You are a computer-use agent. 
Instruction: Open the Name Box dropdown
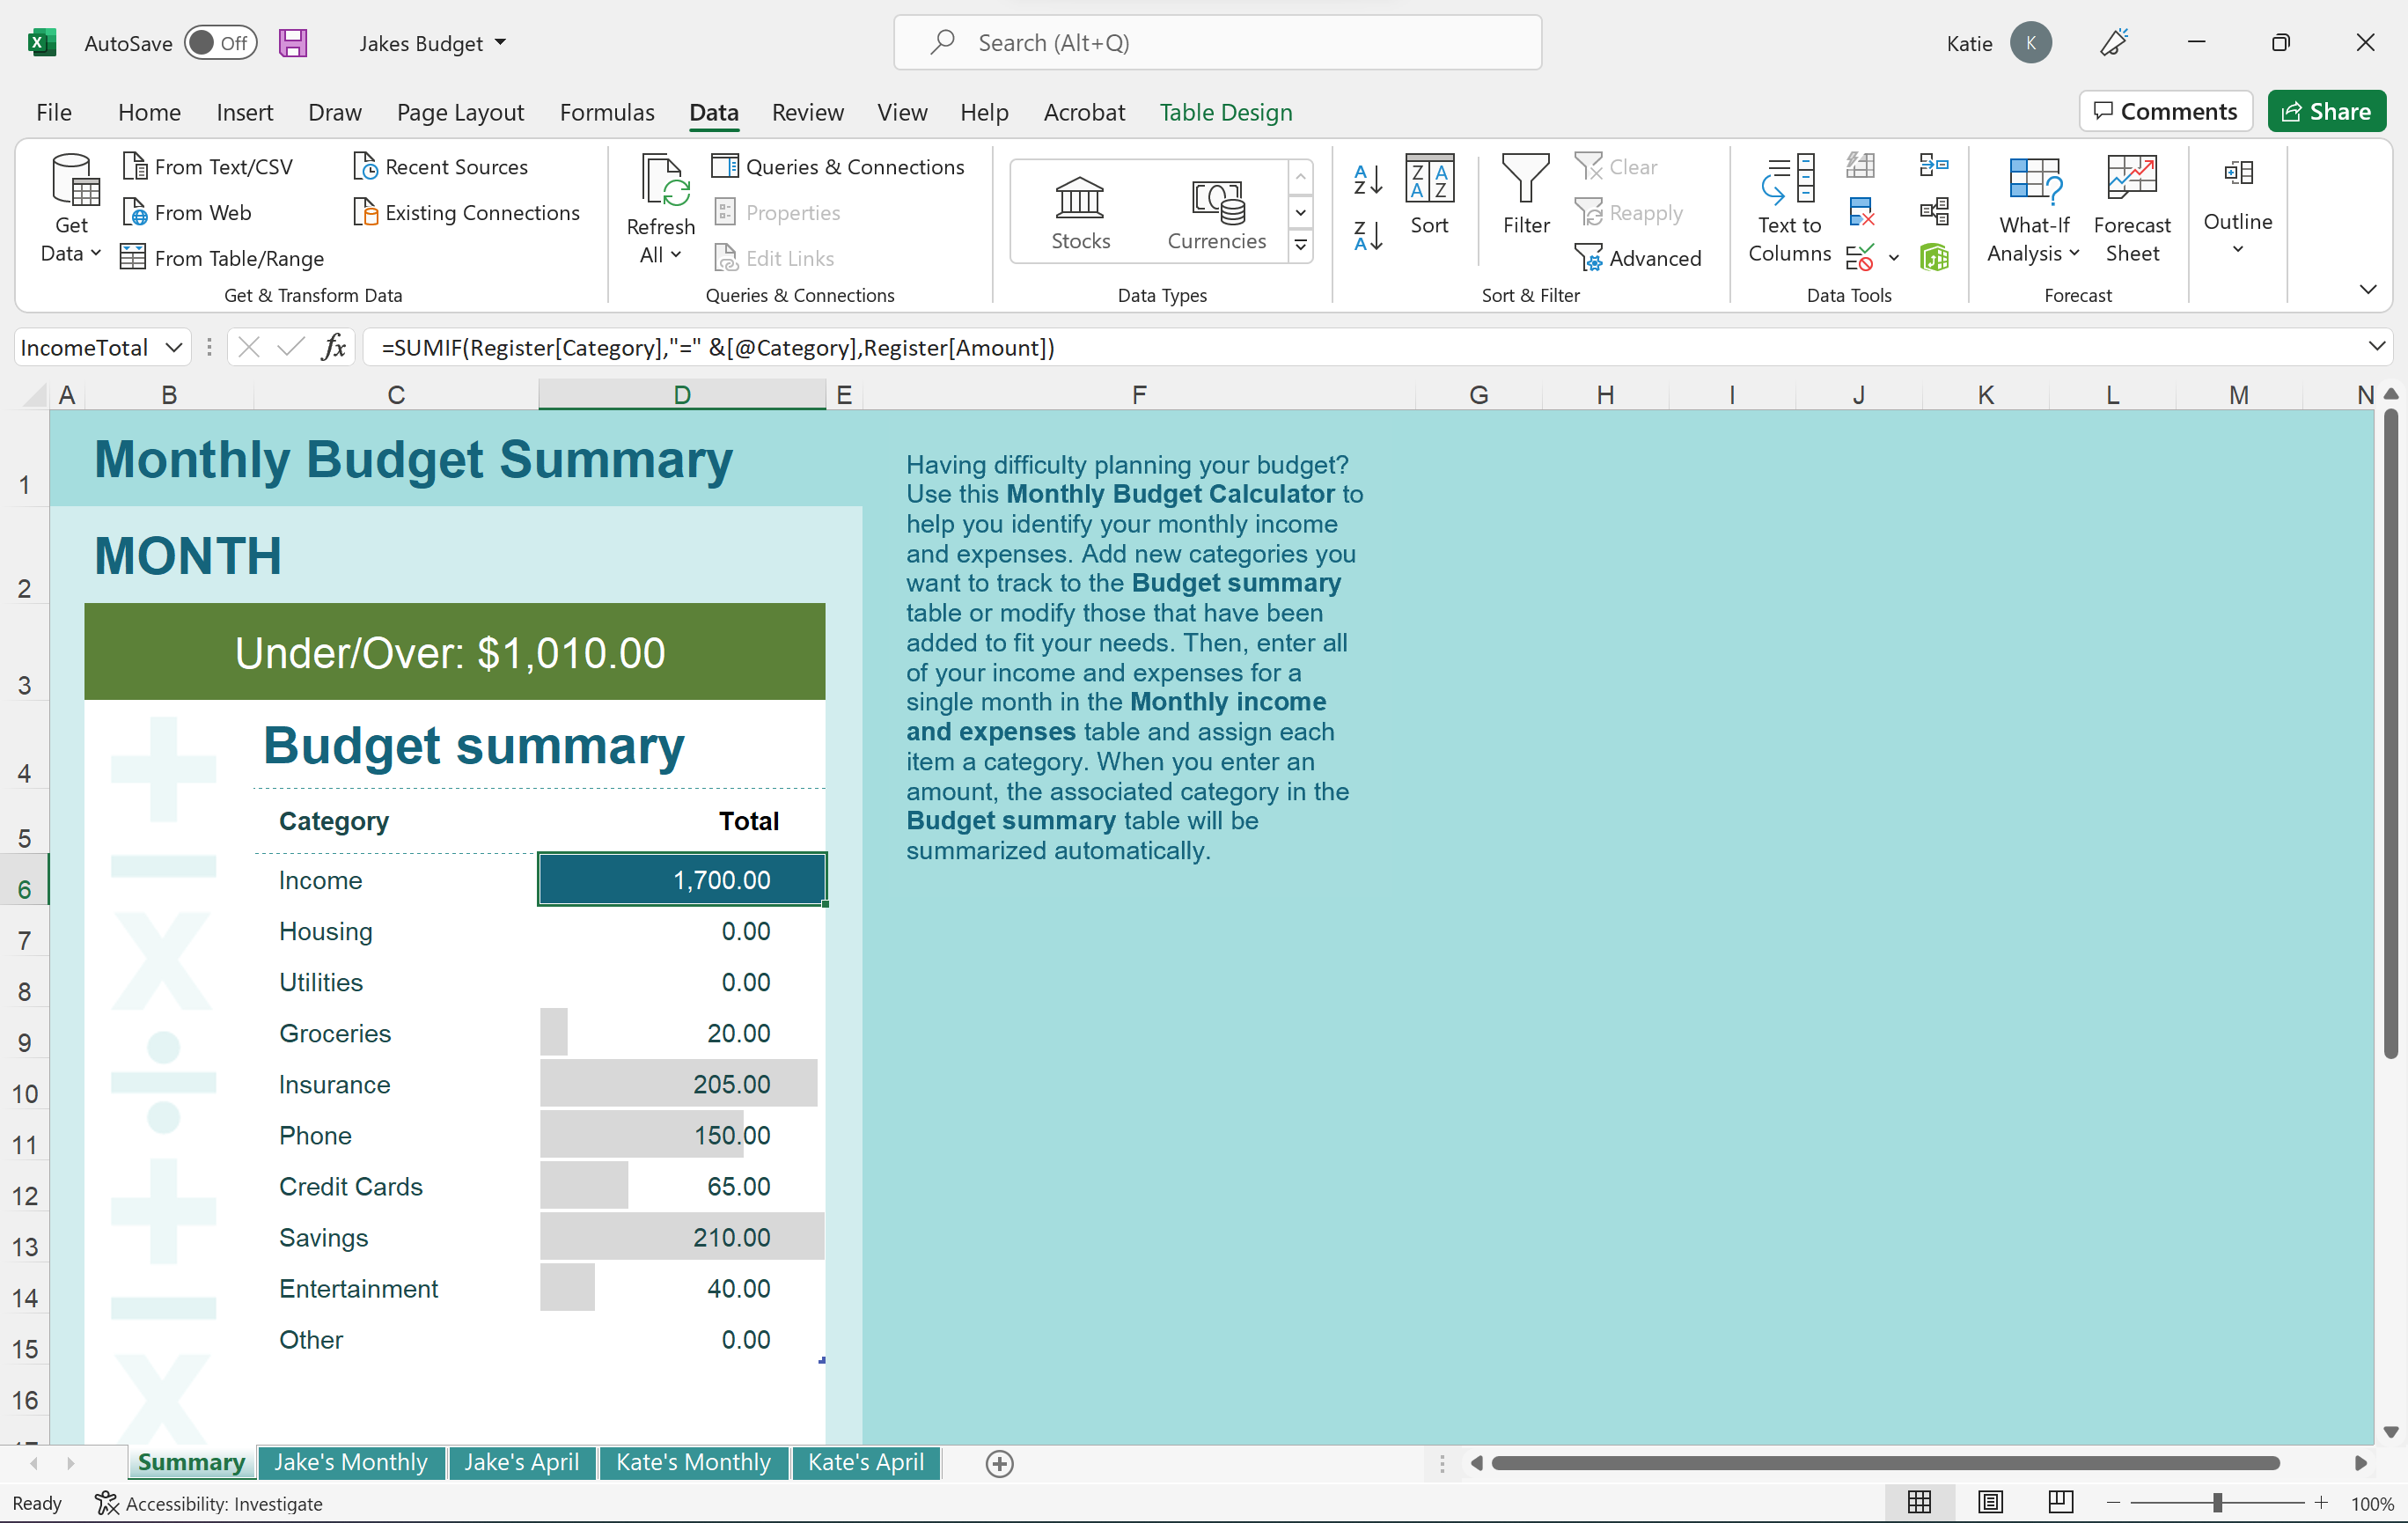[x=174, y=347]
